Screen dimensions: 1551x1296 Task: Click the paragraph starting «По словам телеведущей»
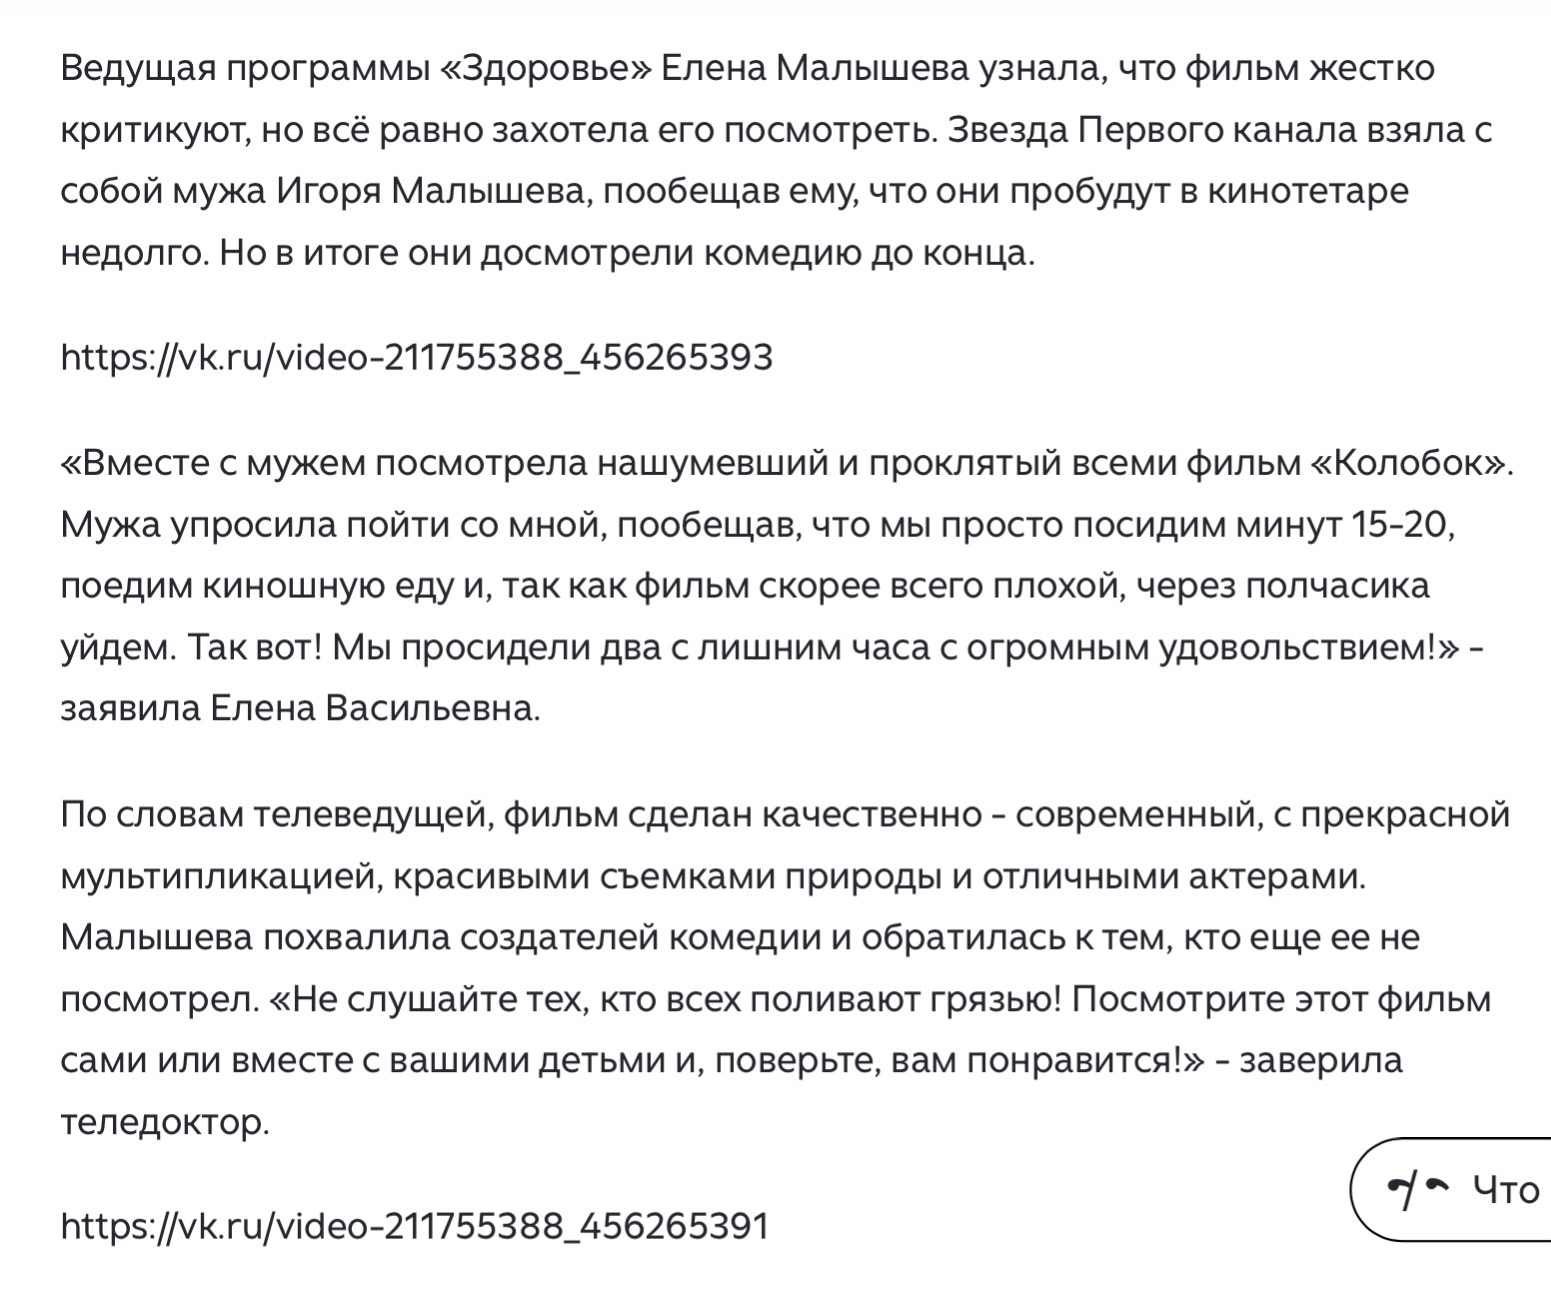785,968
